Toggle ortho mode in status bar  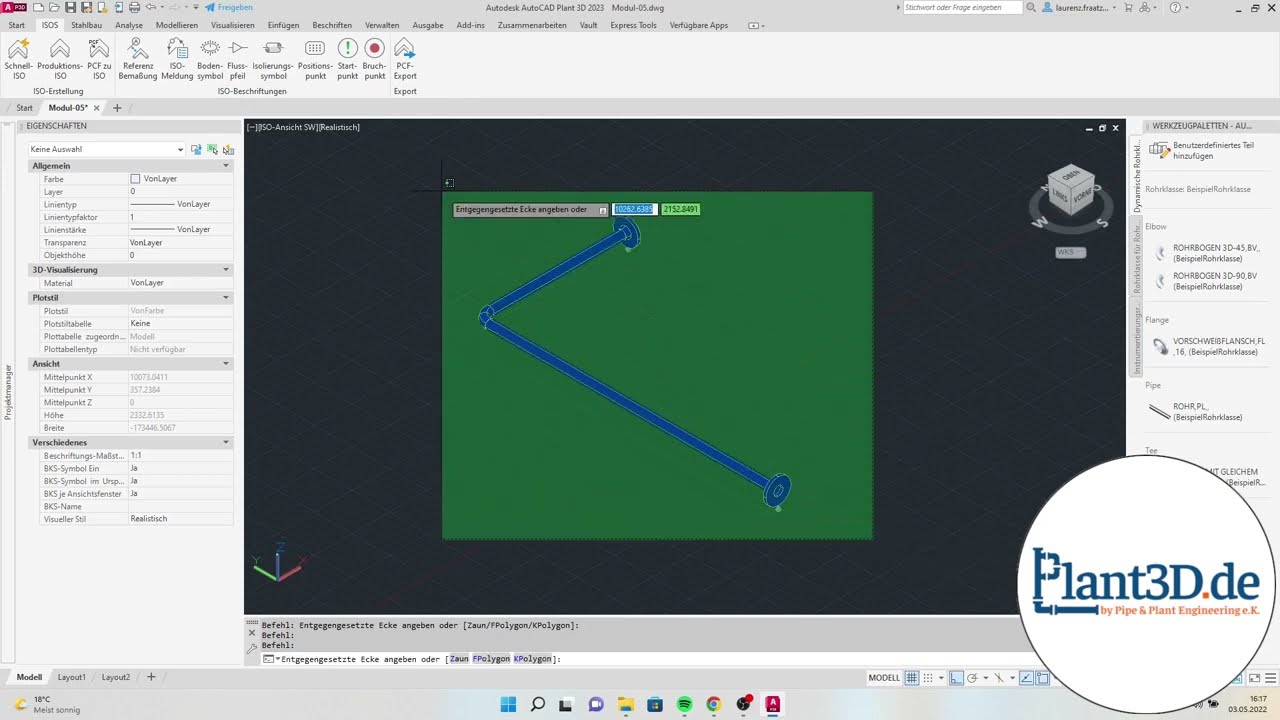pos(956,677)
